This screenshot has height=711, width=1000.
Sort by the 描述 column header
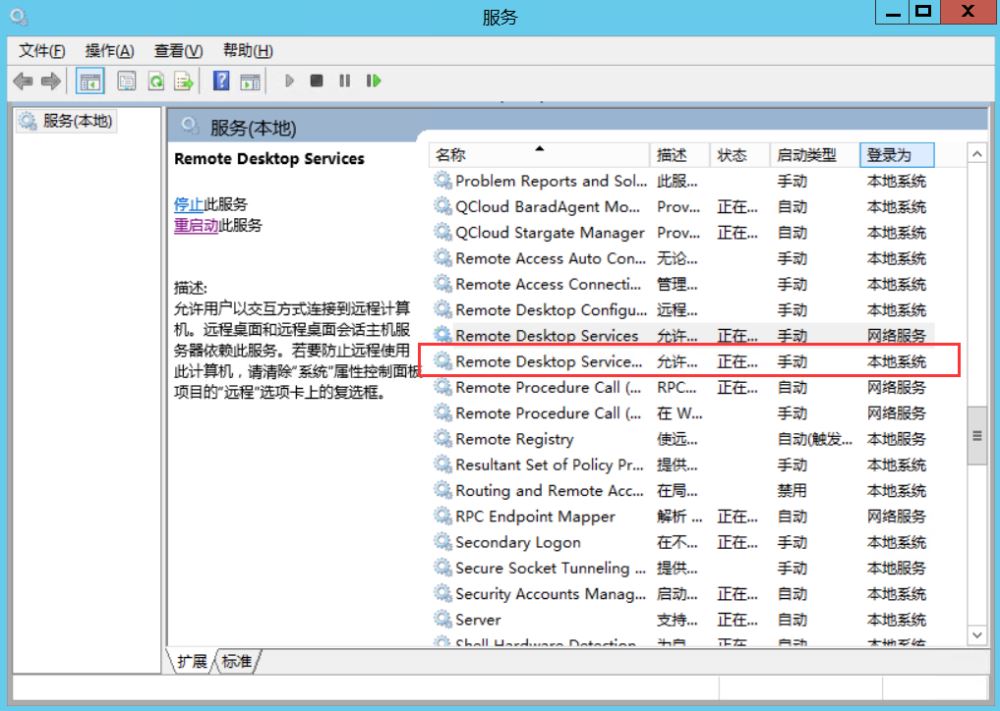(x=680, y=155)
